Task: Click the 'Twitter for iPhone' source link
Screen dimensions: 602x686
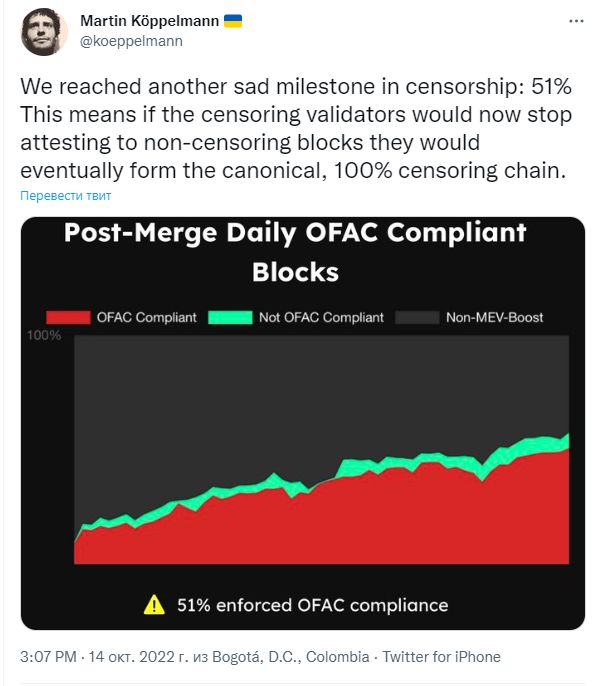Action: [441, 657]
